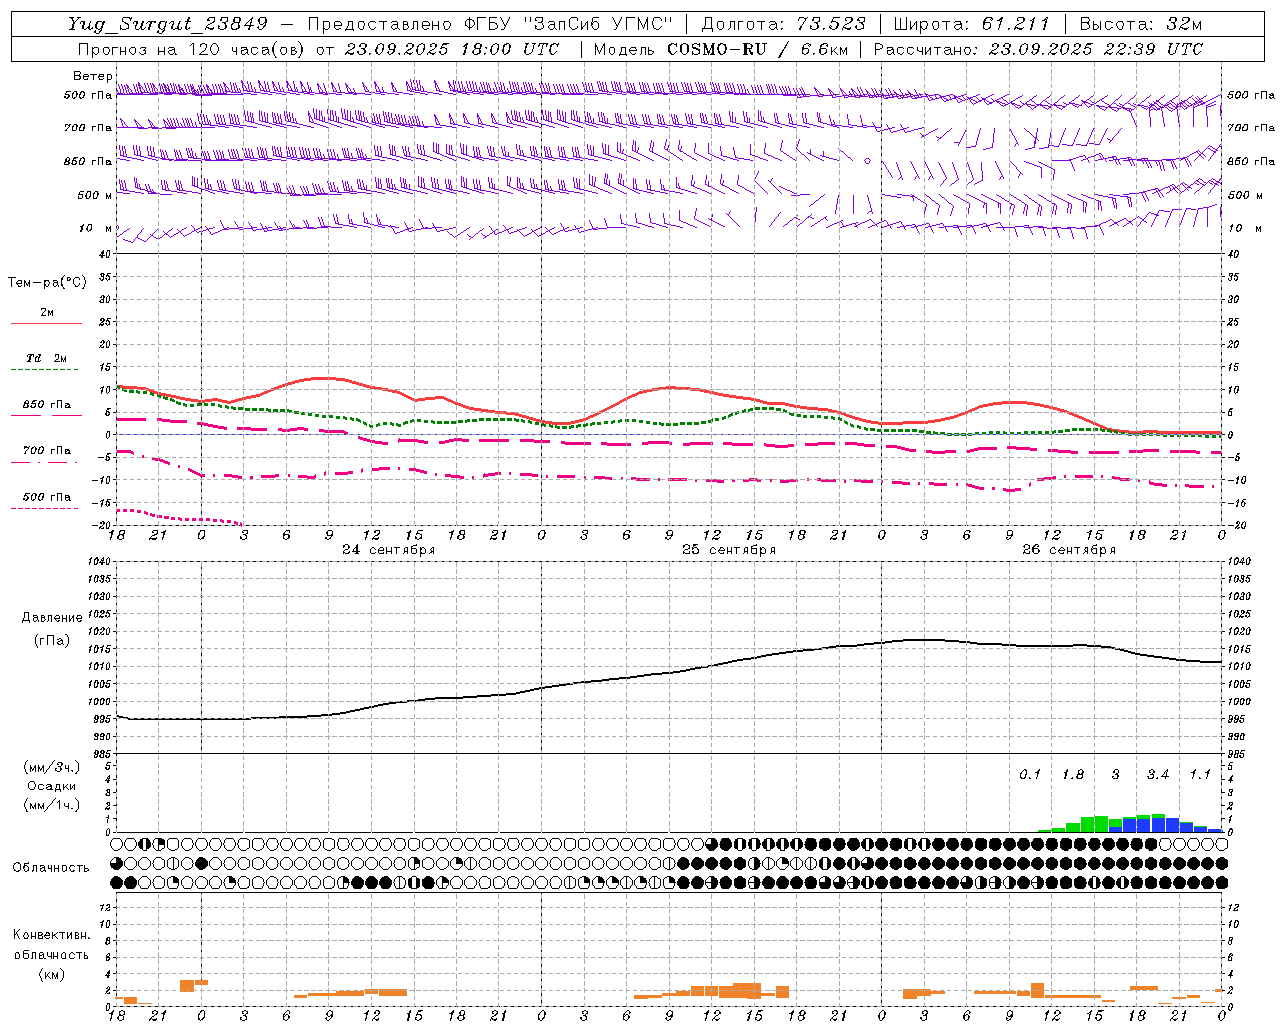
Task: Click the (мм/3ч.) precipitation unit label
Action: point(51,767)
